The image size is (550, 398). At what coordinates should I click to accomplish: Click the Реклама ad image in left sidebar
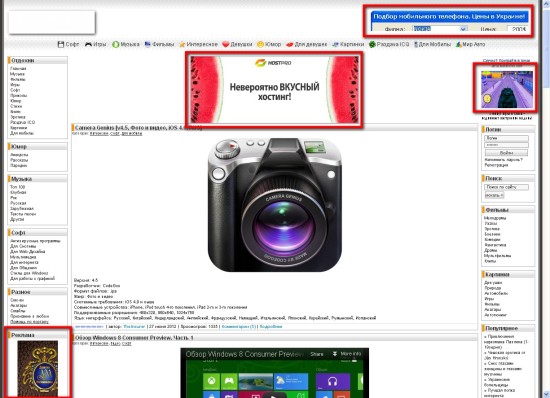[38, 368]
